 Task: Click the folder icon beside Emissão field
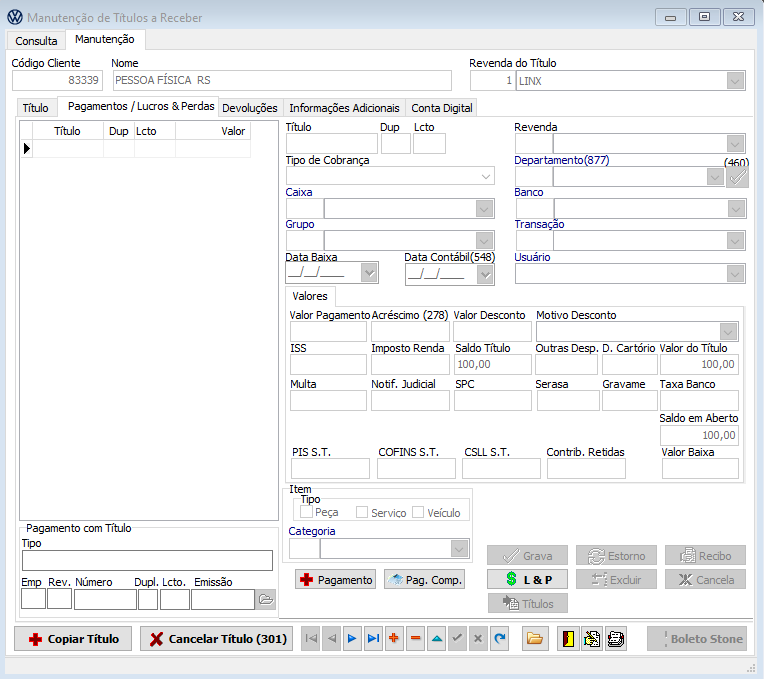(265, 599)
